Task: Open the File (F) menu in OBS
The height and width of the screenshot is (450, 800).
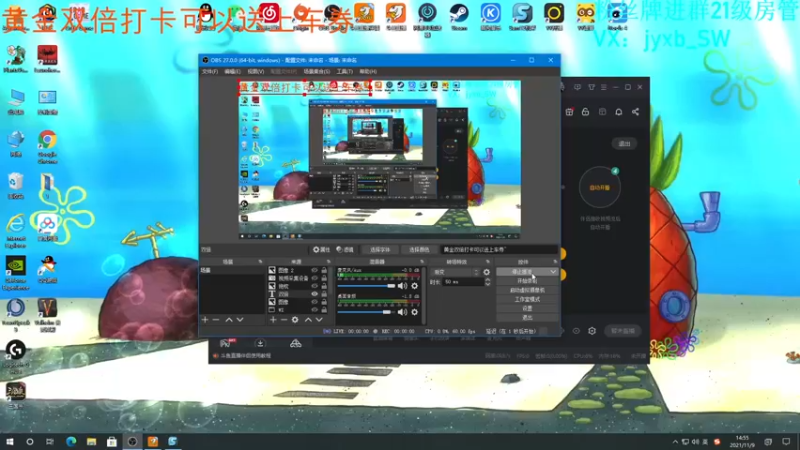Action: pos(210,71)
